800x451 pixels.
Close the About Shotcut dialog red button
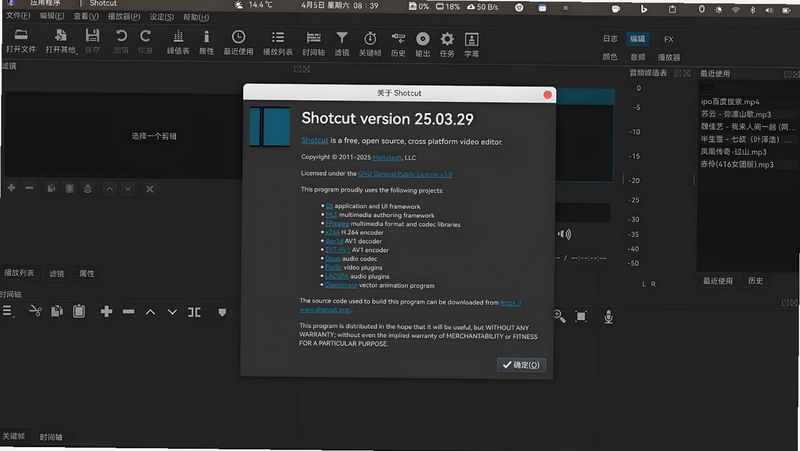[x=547, y=94]
